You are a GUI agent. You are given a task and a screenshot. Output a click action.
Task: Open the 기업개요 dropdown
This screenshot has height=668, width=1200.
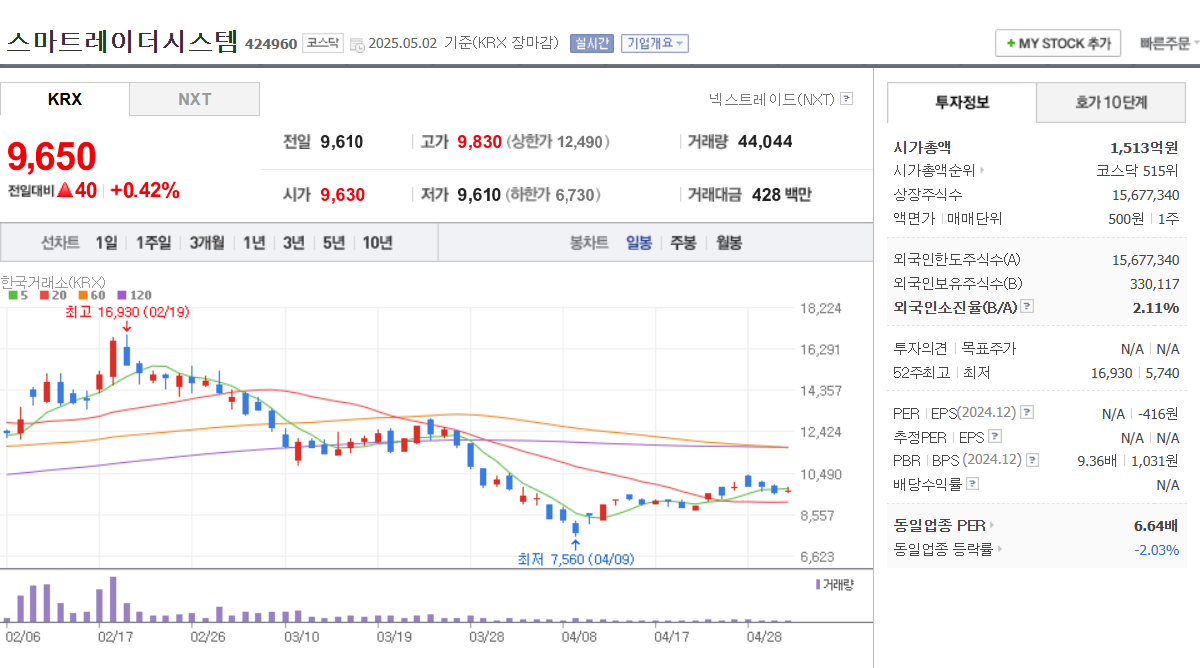click(654, 43)
